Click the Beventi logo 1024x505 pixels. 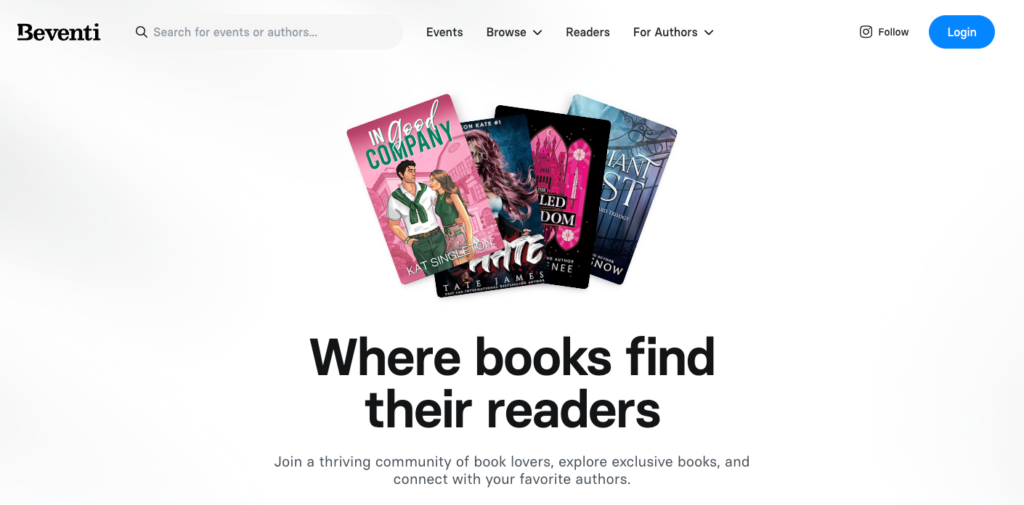[x=59, y=32]
